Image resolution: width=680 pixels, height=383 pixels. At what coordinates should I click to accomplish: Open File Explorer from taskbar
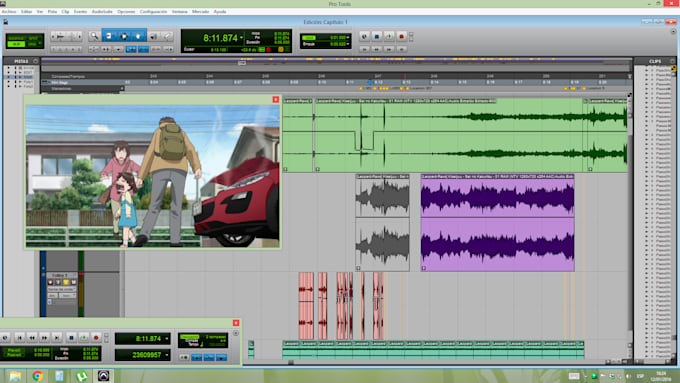coord(15,376)
